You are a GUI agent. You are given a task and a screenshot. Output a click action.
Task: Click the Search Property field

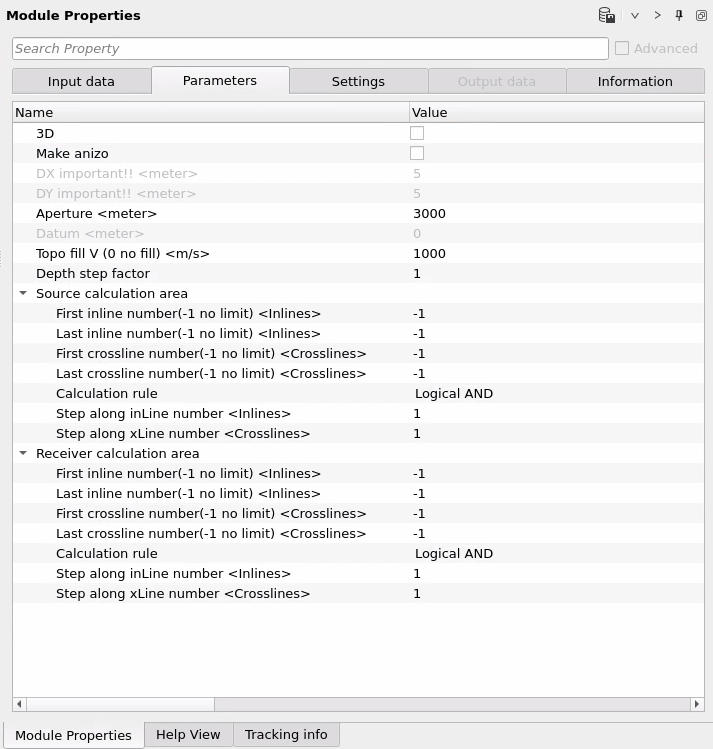(310, 49)
